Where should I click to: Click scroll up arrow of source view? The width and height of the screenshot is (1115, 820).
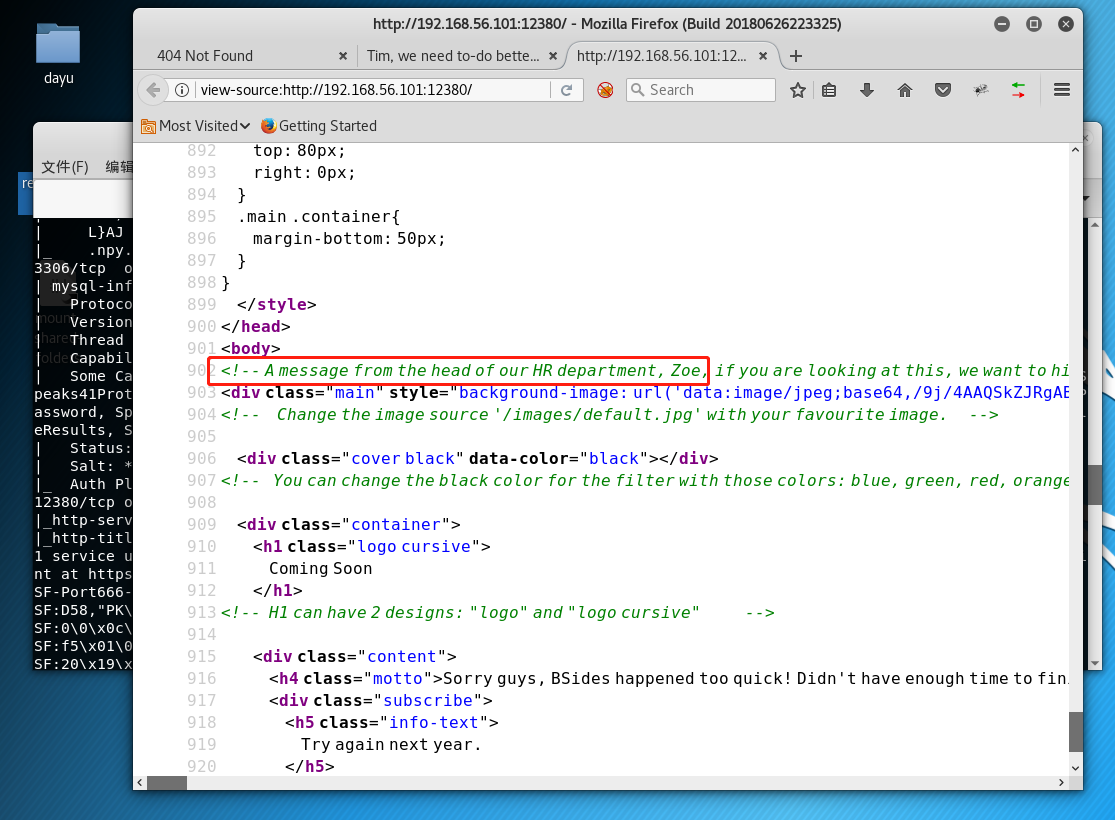tap(1075, 151)
